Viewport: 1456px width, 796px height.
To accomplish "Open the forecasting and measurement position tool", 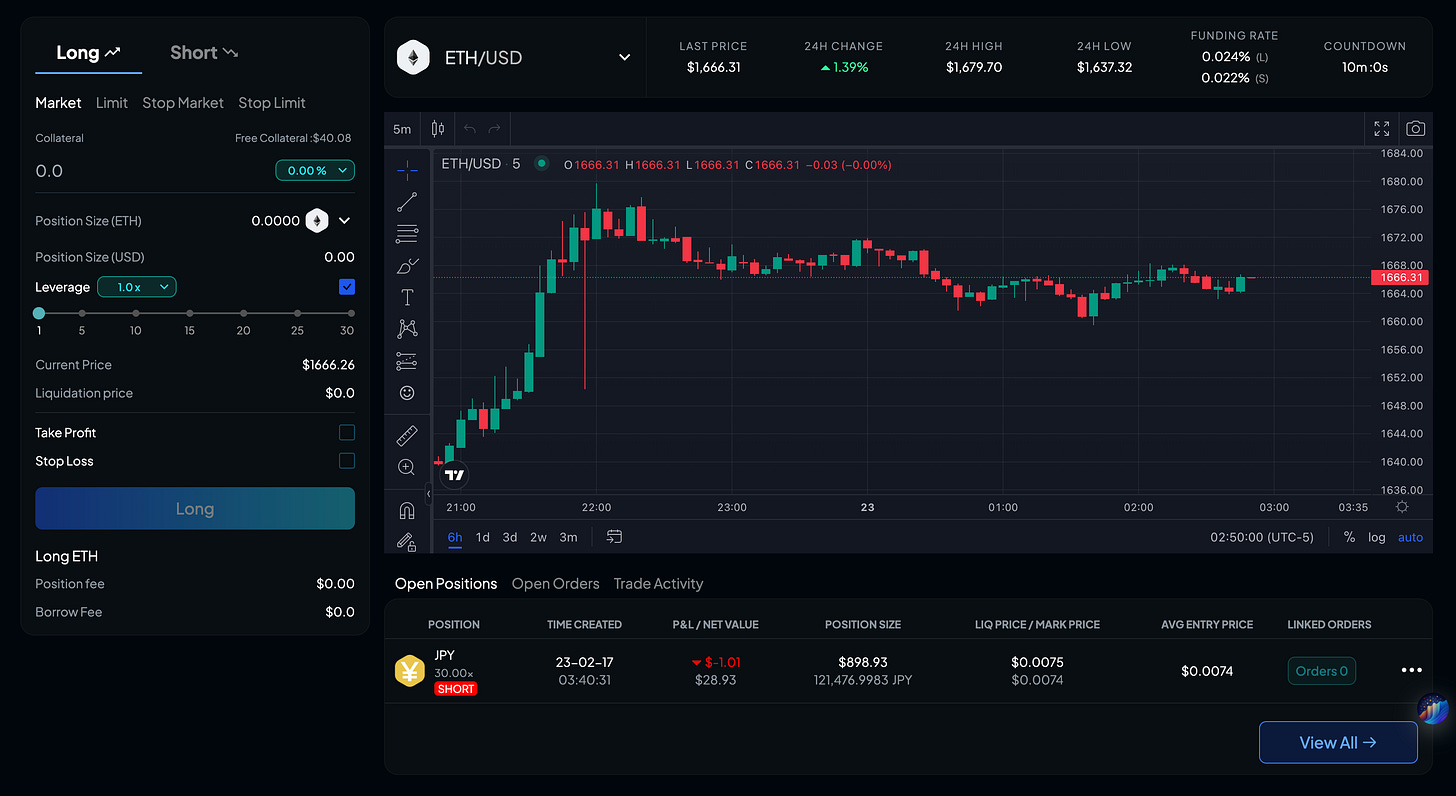I will tap(407, 361).
